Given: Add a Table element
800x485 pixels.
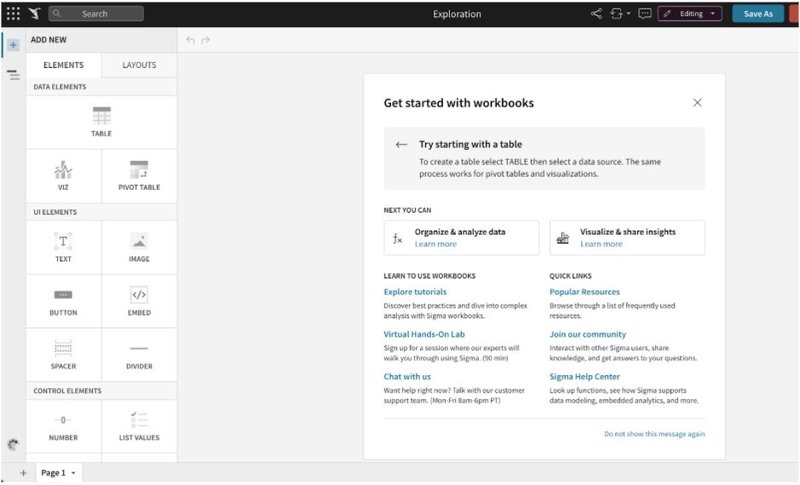Looking at the screenshot, I should (x=102, y=122).
